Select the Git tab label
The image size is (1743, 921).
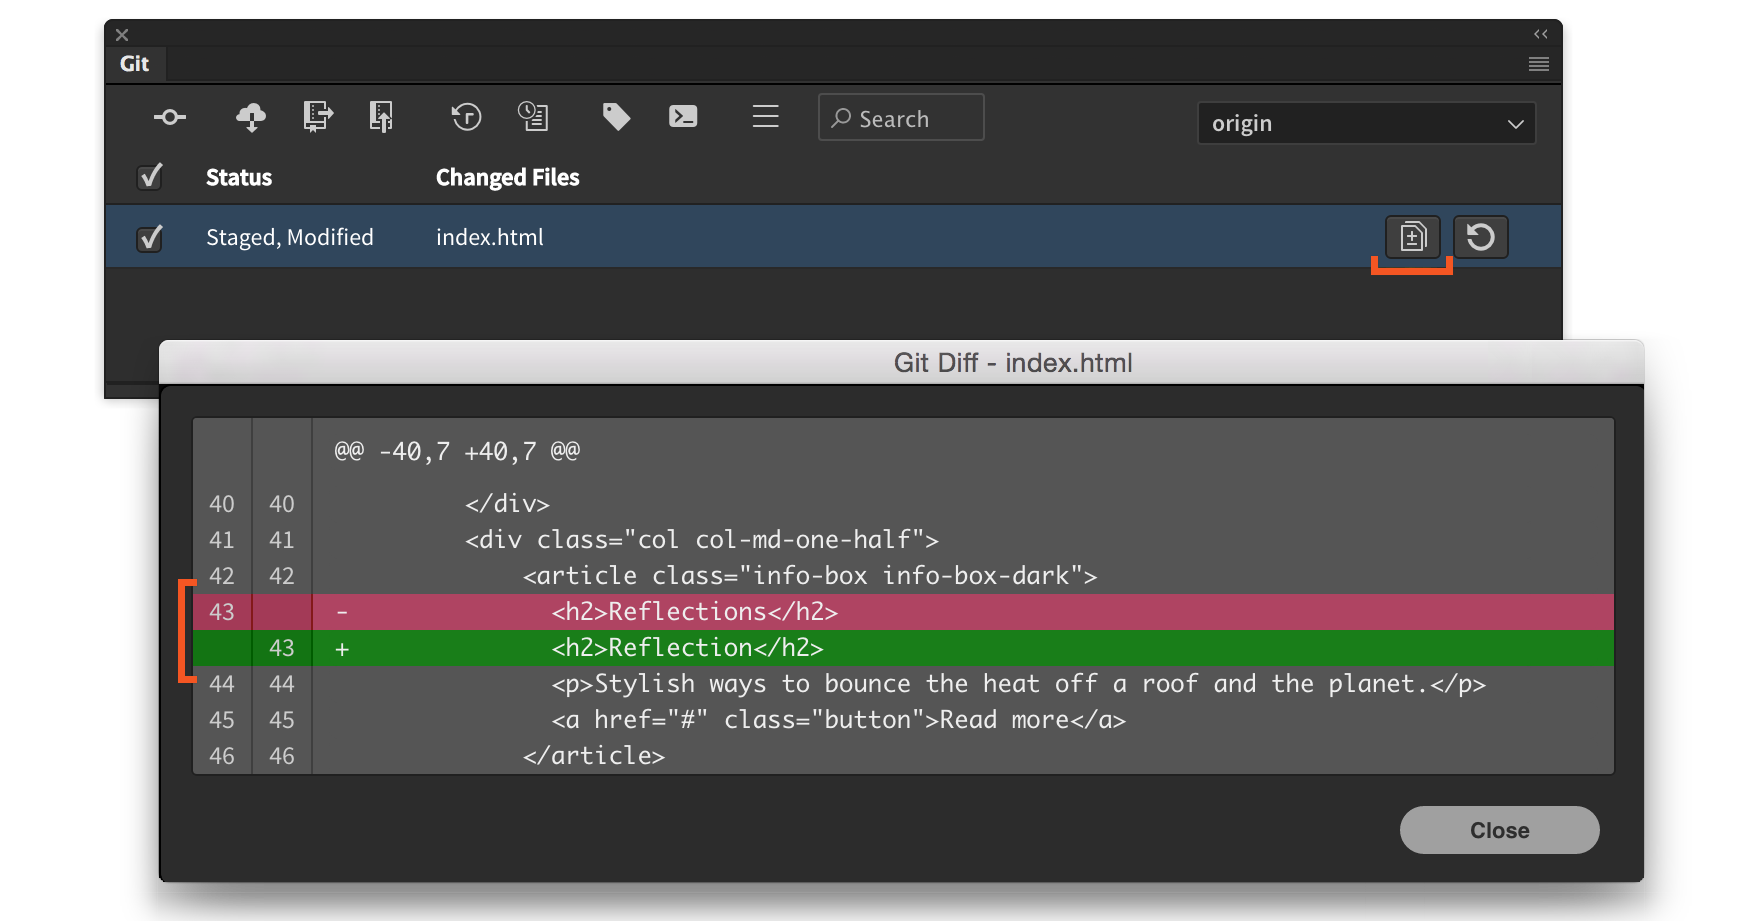click(135, 63)
